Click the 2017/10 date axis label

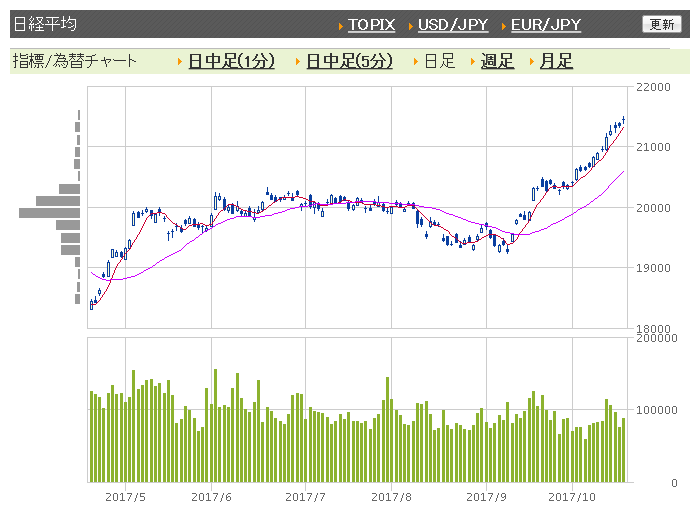[x=572, y=497]
